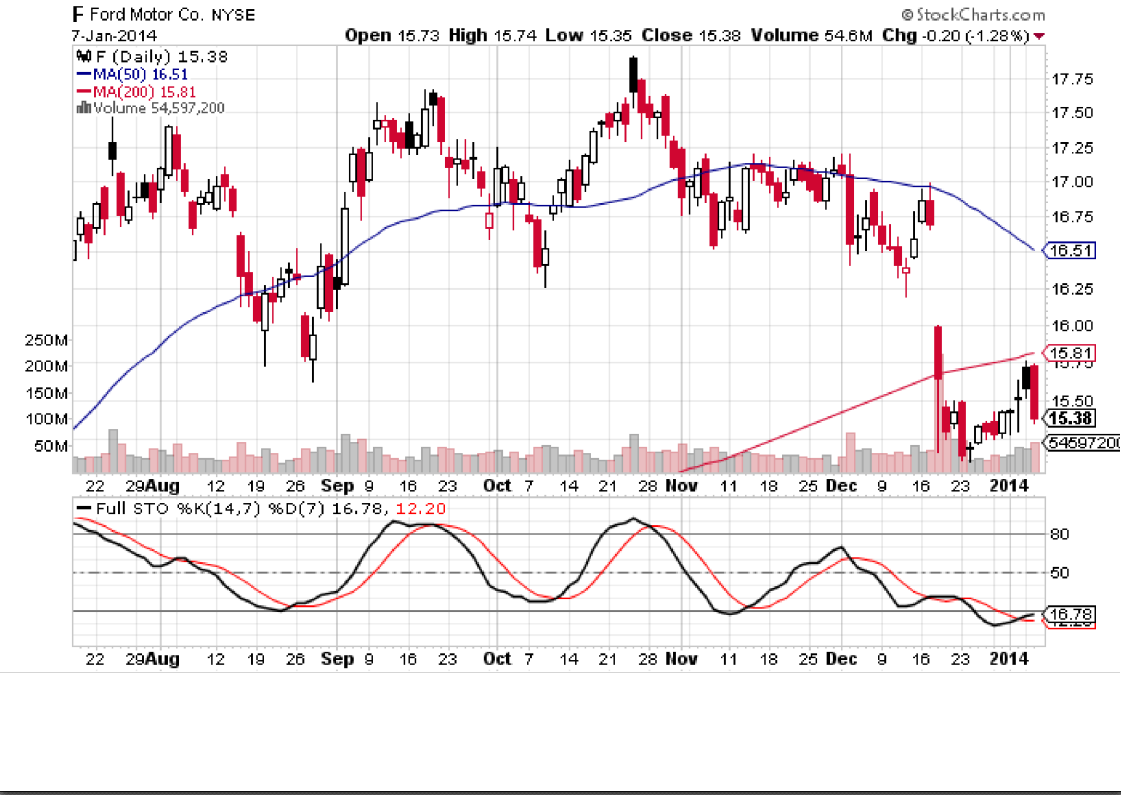Click the Volume 54,597,200 legend entry
The height and width of the screenshot is (795, 1121).
tap(159, 108)
